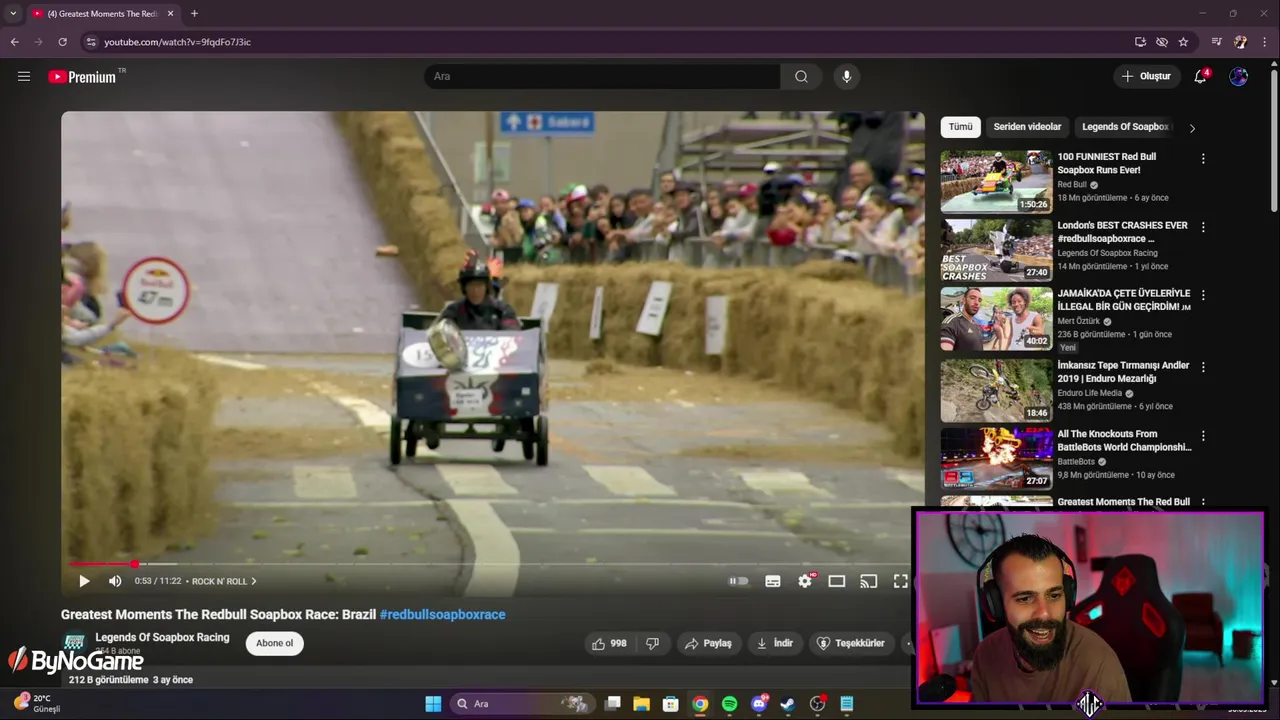Click the search magnifier button
Viewport: 1280px width, 720px height.
801,76
